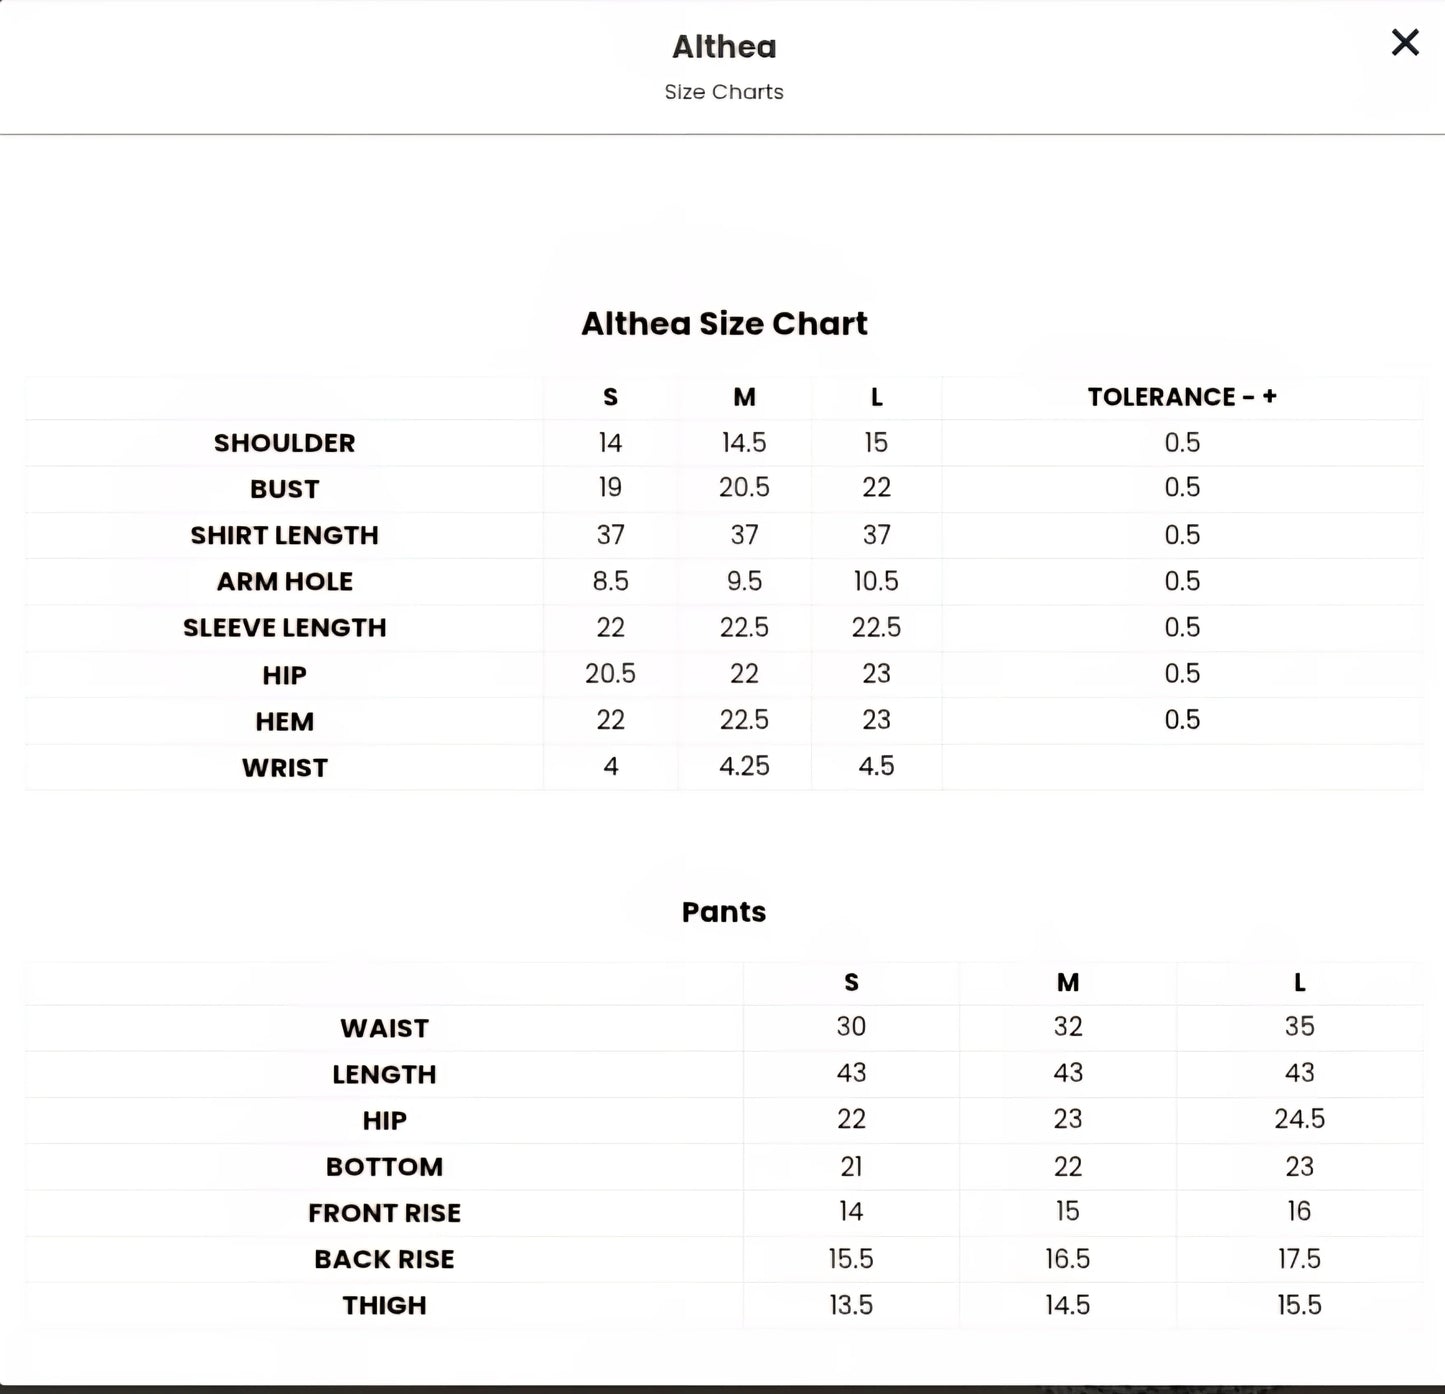Select the THIGH row label

click(x=384, y=1305)
